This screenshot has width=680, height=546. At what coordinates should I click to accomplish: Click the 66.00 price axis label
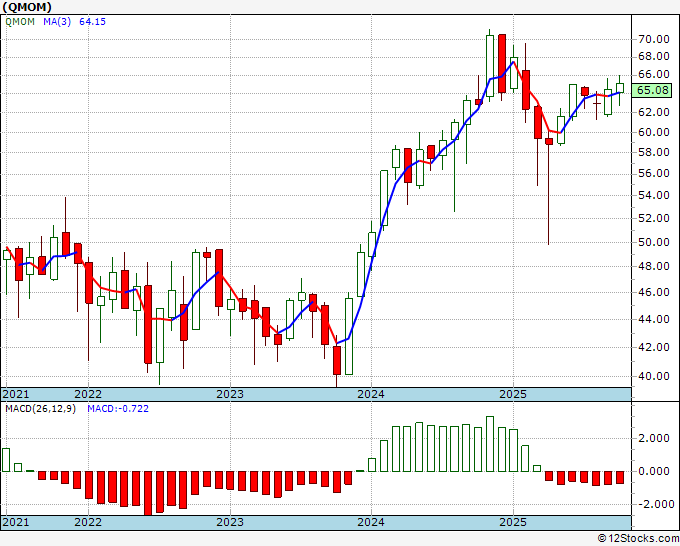click(x=654, y=75)
